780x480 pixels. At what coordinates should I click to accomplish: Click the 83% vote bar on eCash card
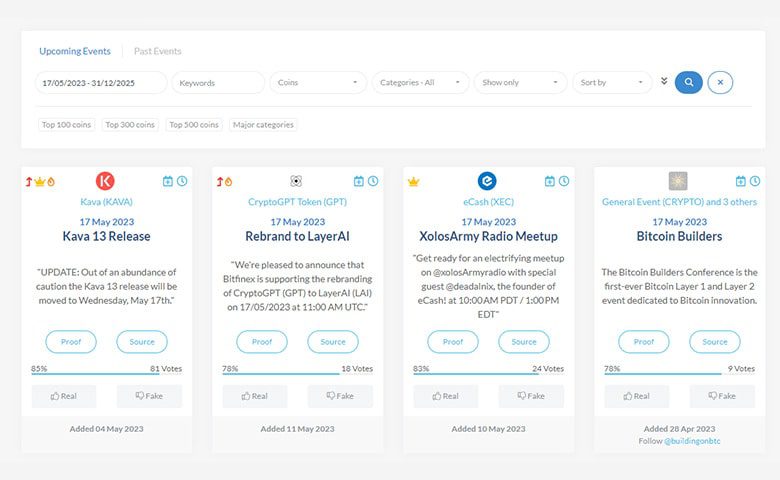pos(488,374)
